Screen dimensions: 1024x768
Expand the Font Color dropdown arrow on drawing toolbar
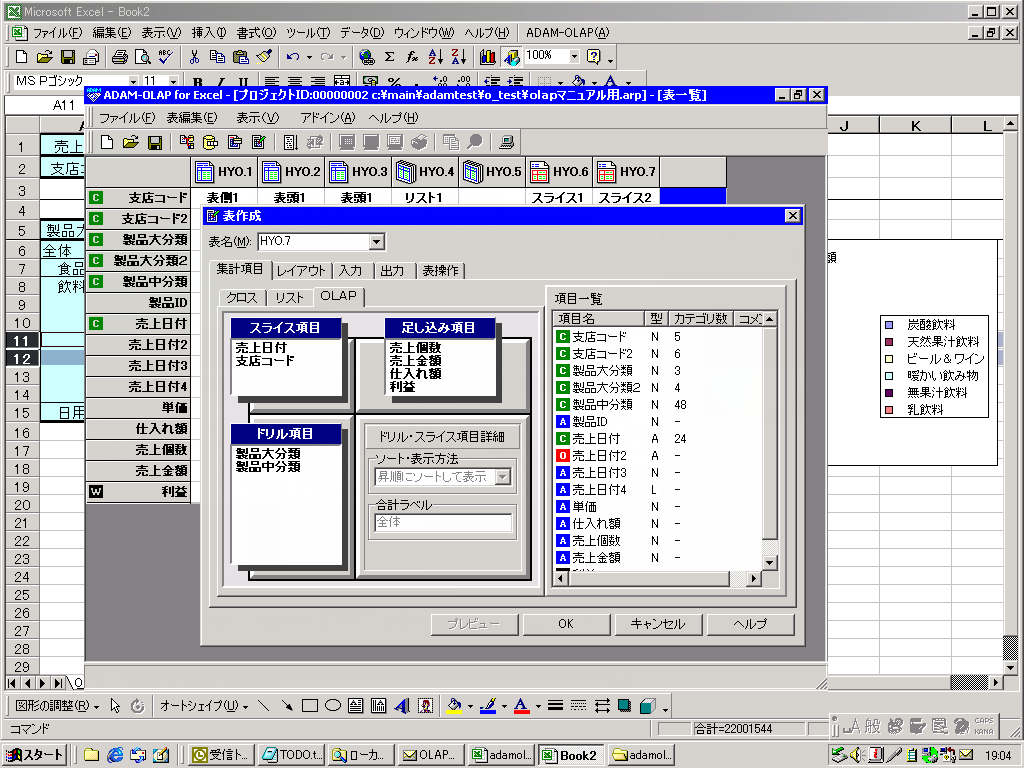coord(538,705)
